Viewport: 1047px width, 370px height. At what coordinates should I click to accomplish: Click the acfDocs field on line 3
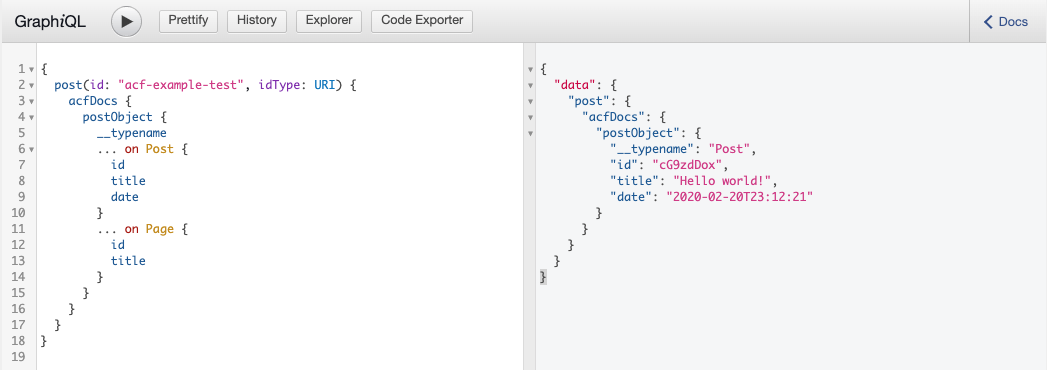point(93,101)
